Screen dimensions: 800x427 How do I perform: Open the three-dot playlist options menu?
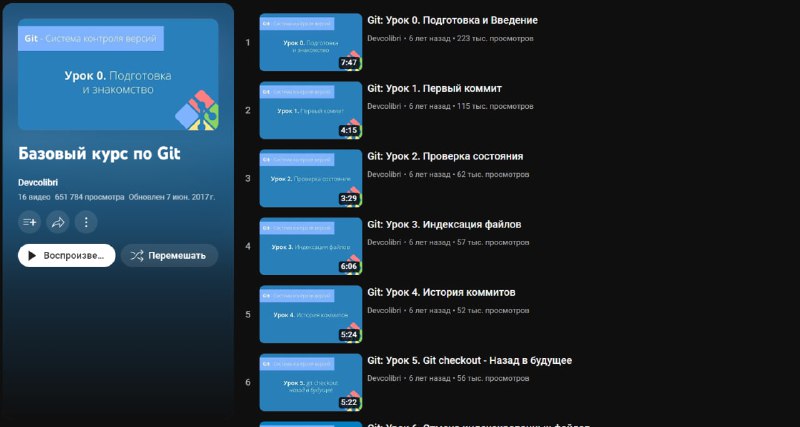point(86,222)
